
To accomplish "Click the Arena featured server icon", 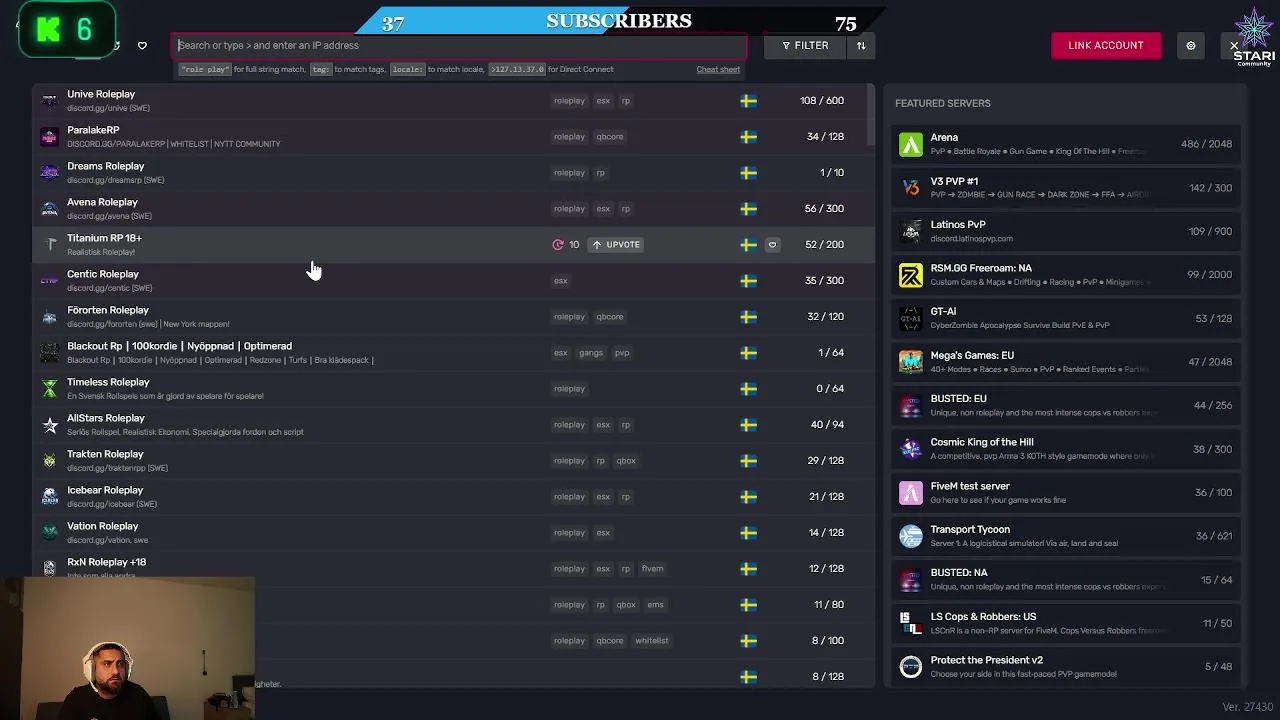I will (x=910, y=144).
